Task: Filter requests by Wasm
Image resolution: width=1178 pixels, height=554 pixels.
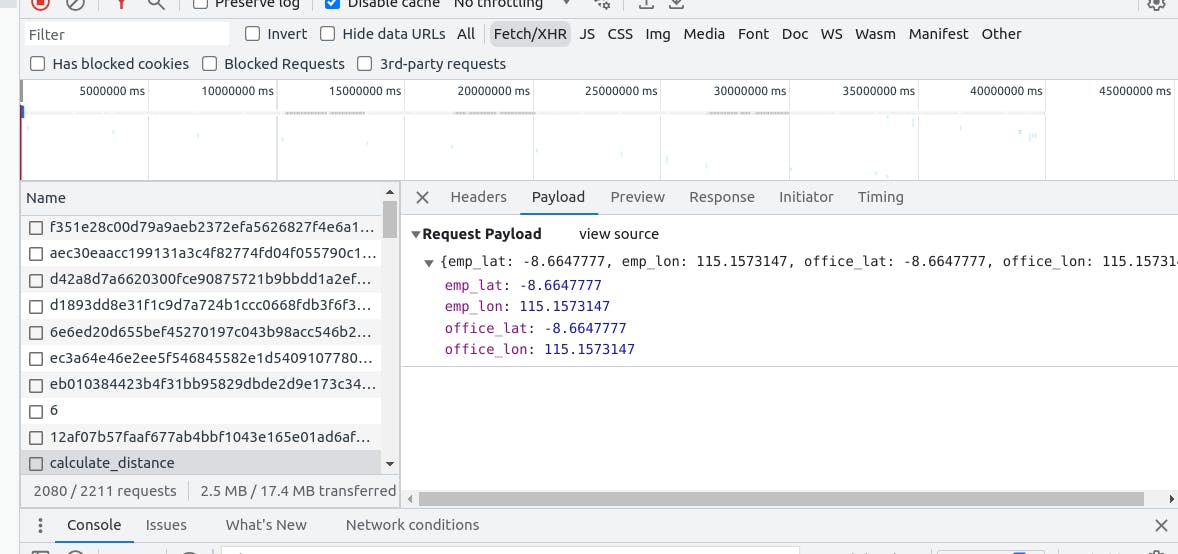Action: pos(875,34)
